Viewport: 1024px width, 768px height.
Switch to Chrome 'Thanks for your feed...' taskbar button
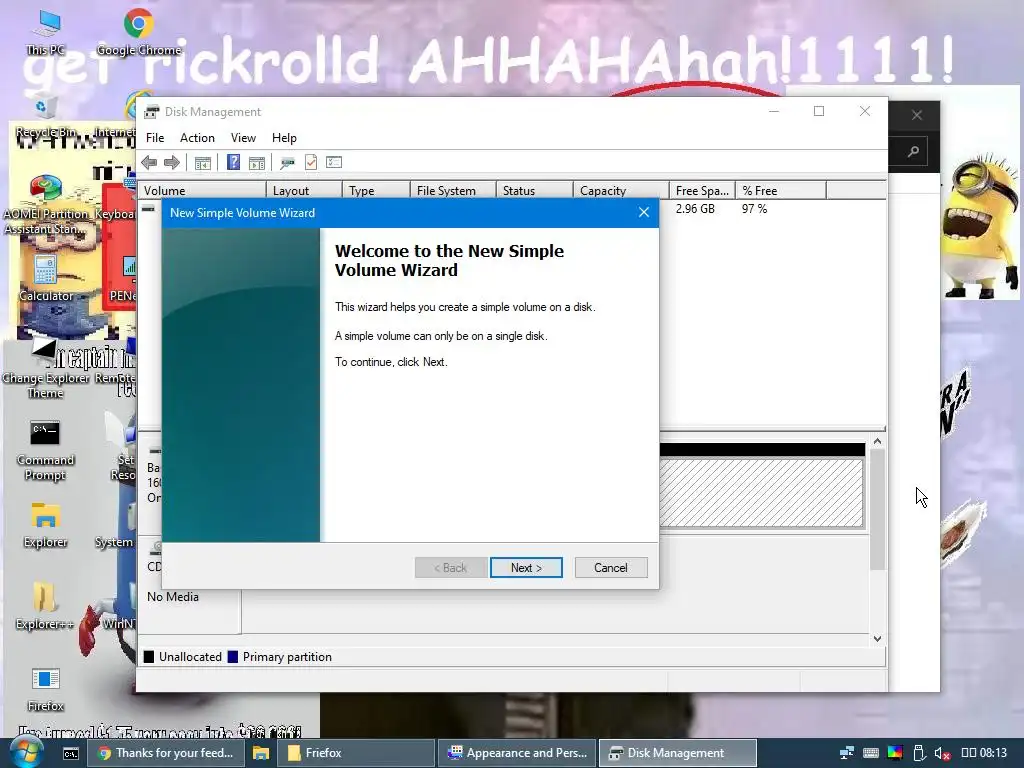point(165,753)
